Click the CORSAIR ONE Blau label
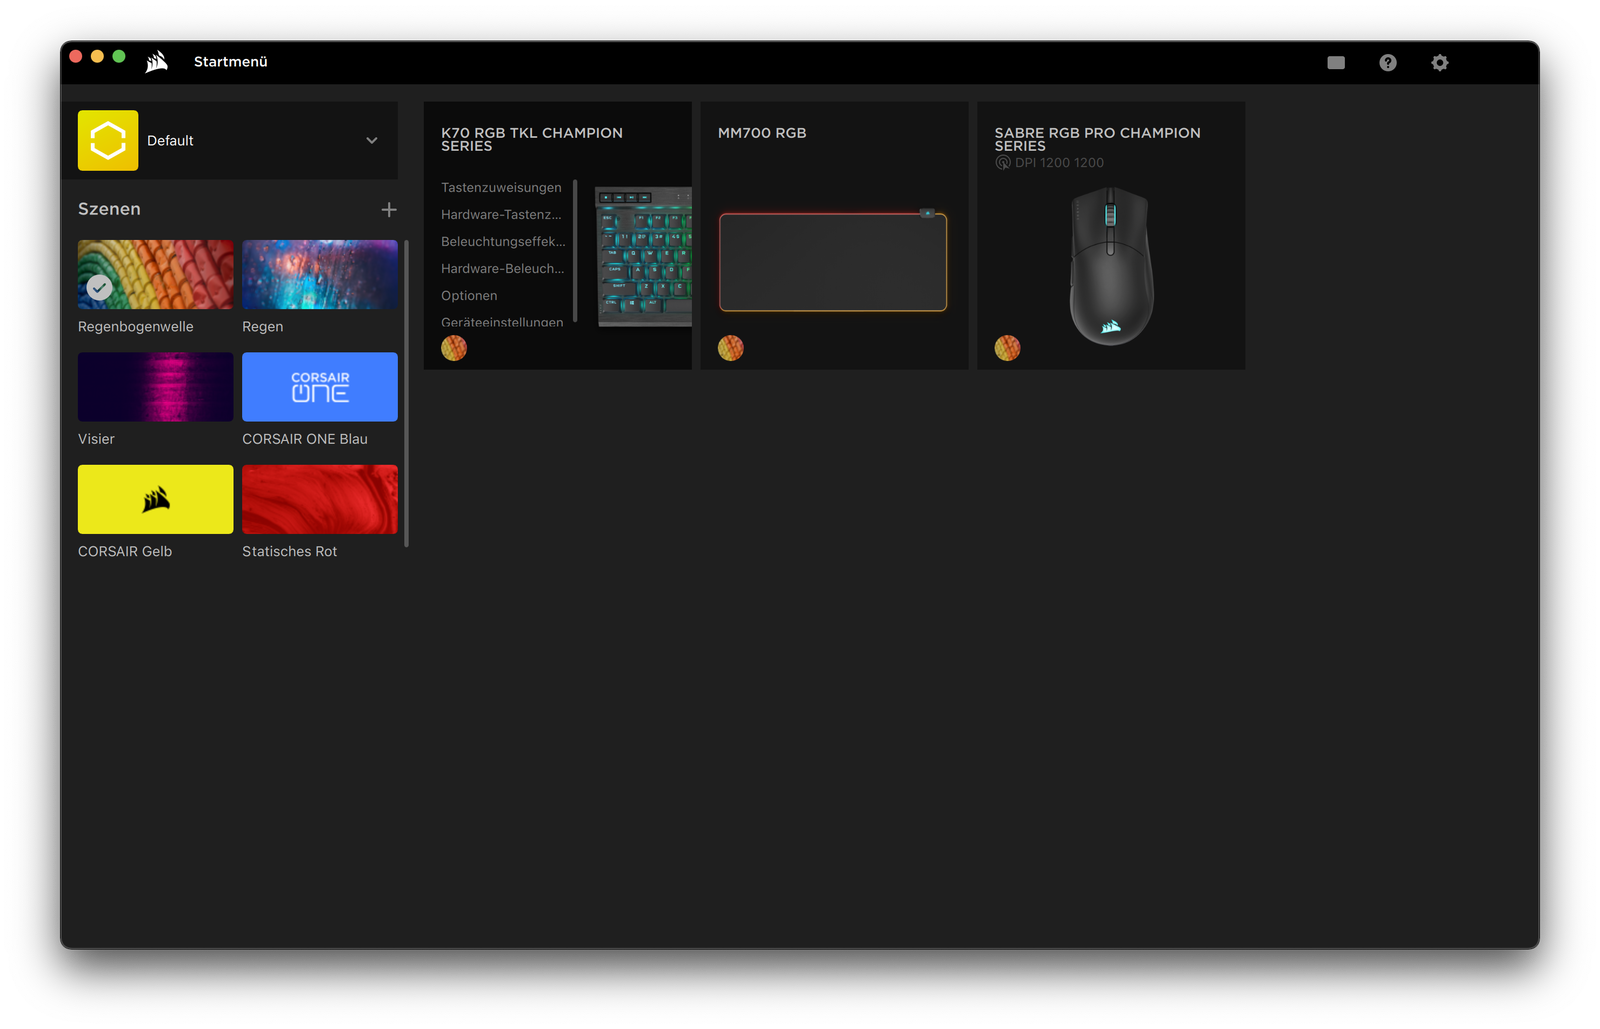The width and height of the screenshot is (1600, 1029). [x=305, y=439]
